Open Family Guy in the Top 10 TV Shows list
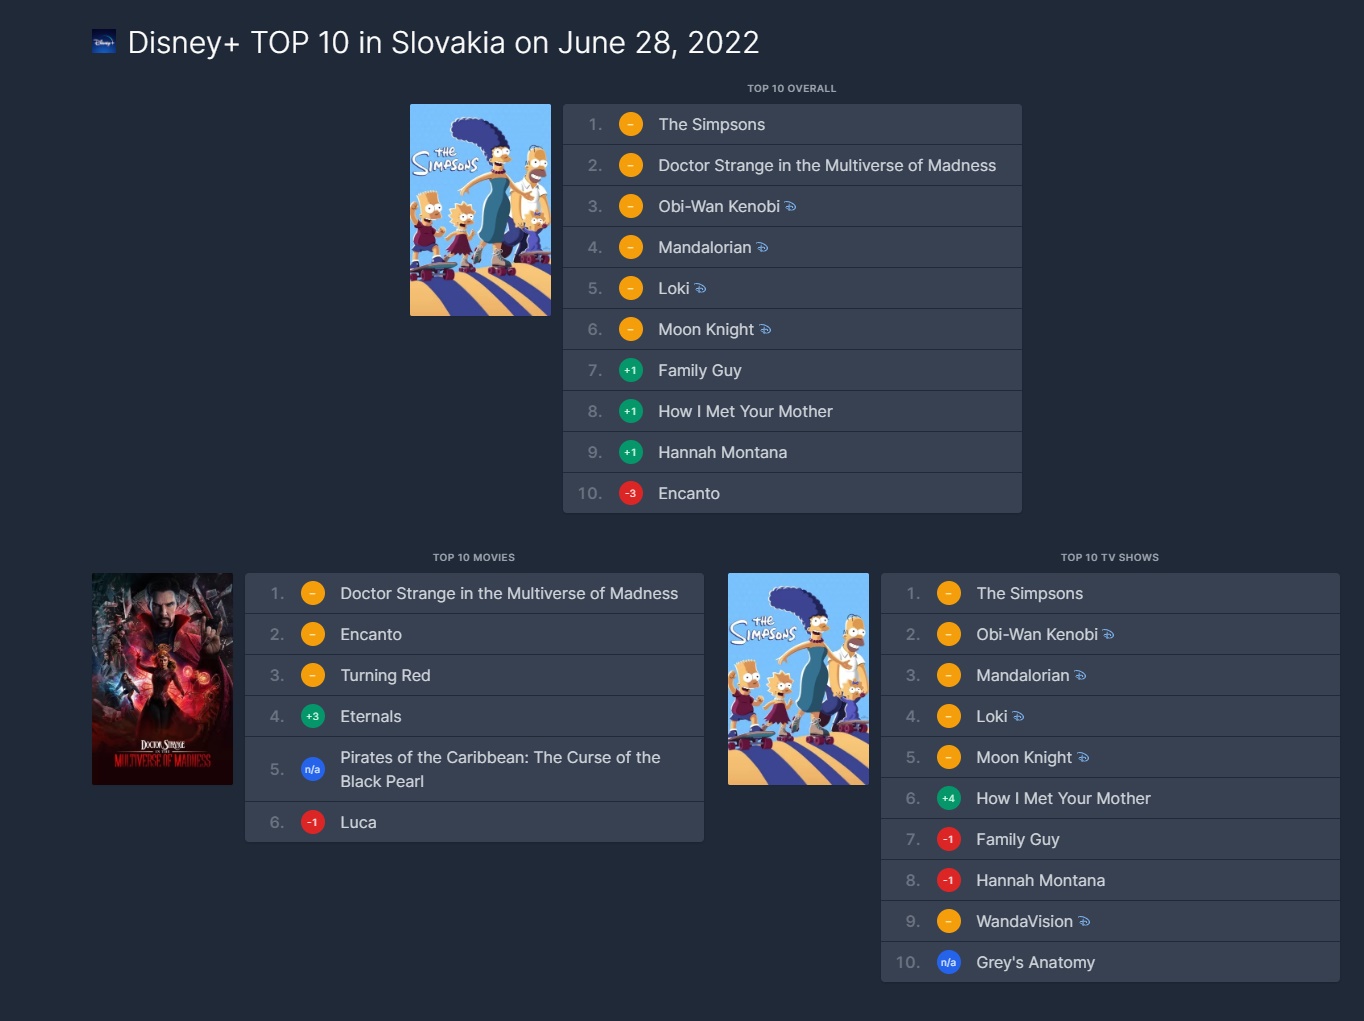The width and height of the screenshot is (1364, 1021). [1018, 839]
